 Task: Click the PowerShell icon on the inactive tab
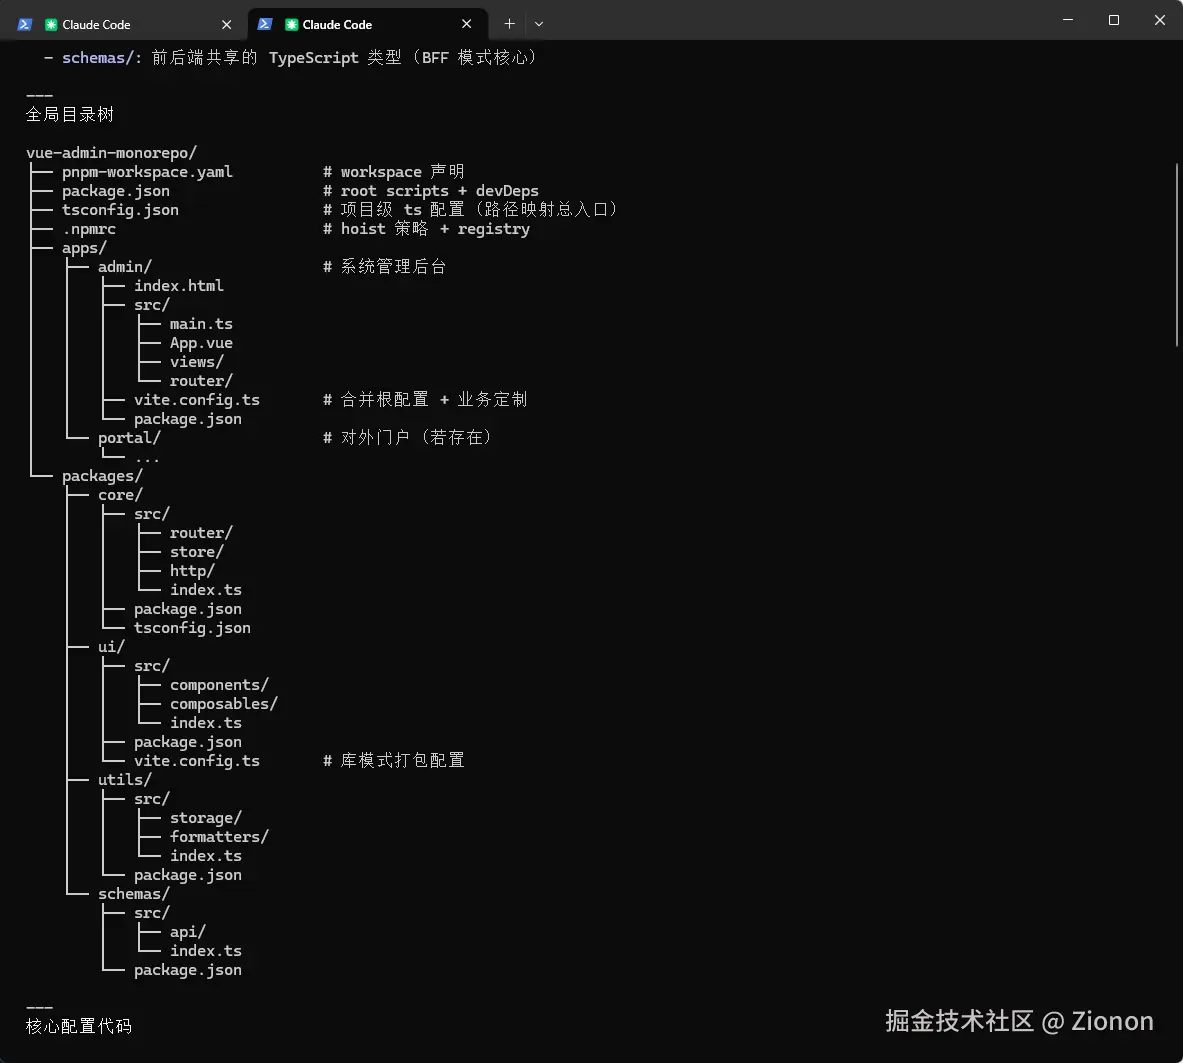25,24
